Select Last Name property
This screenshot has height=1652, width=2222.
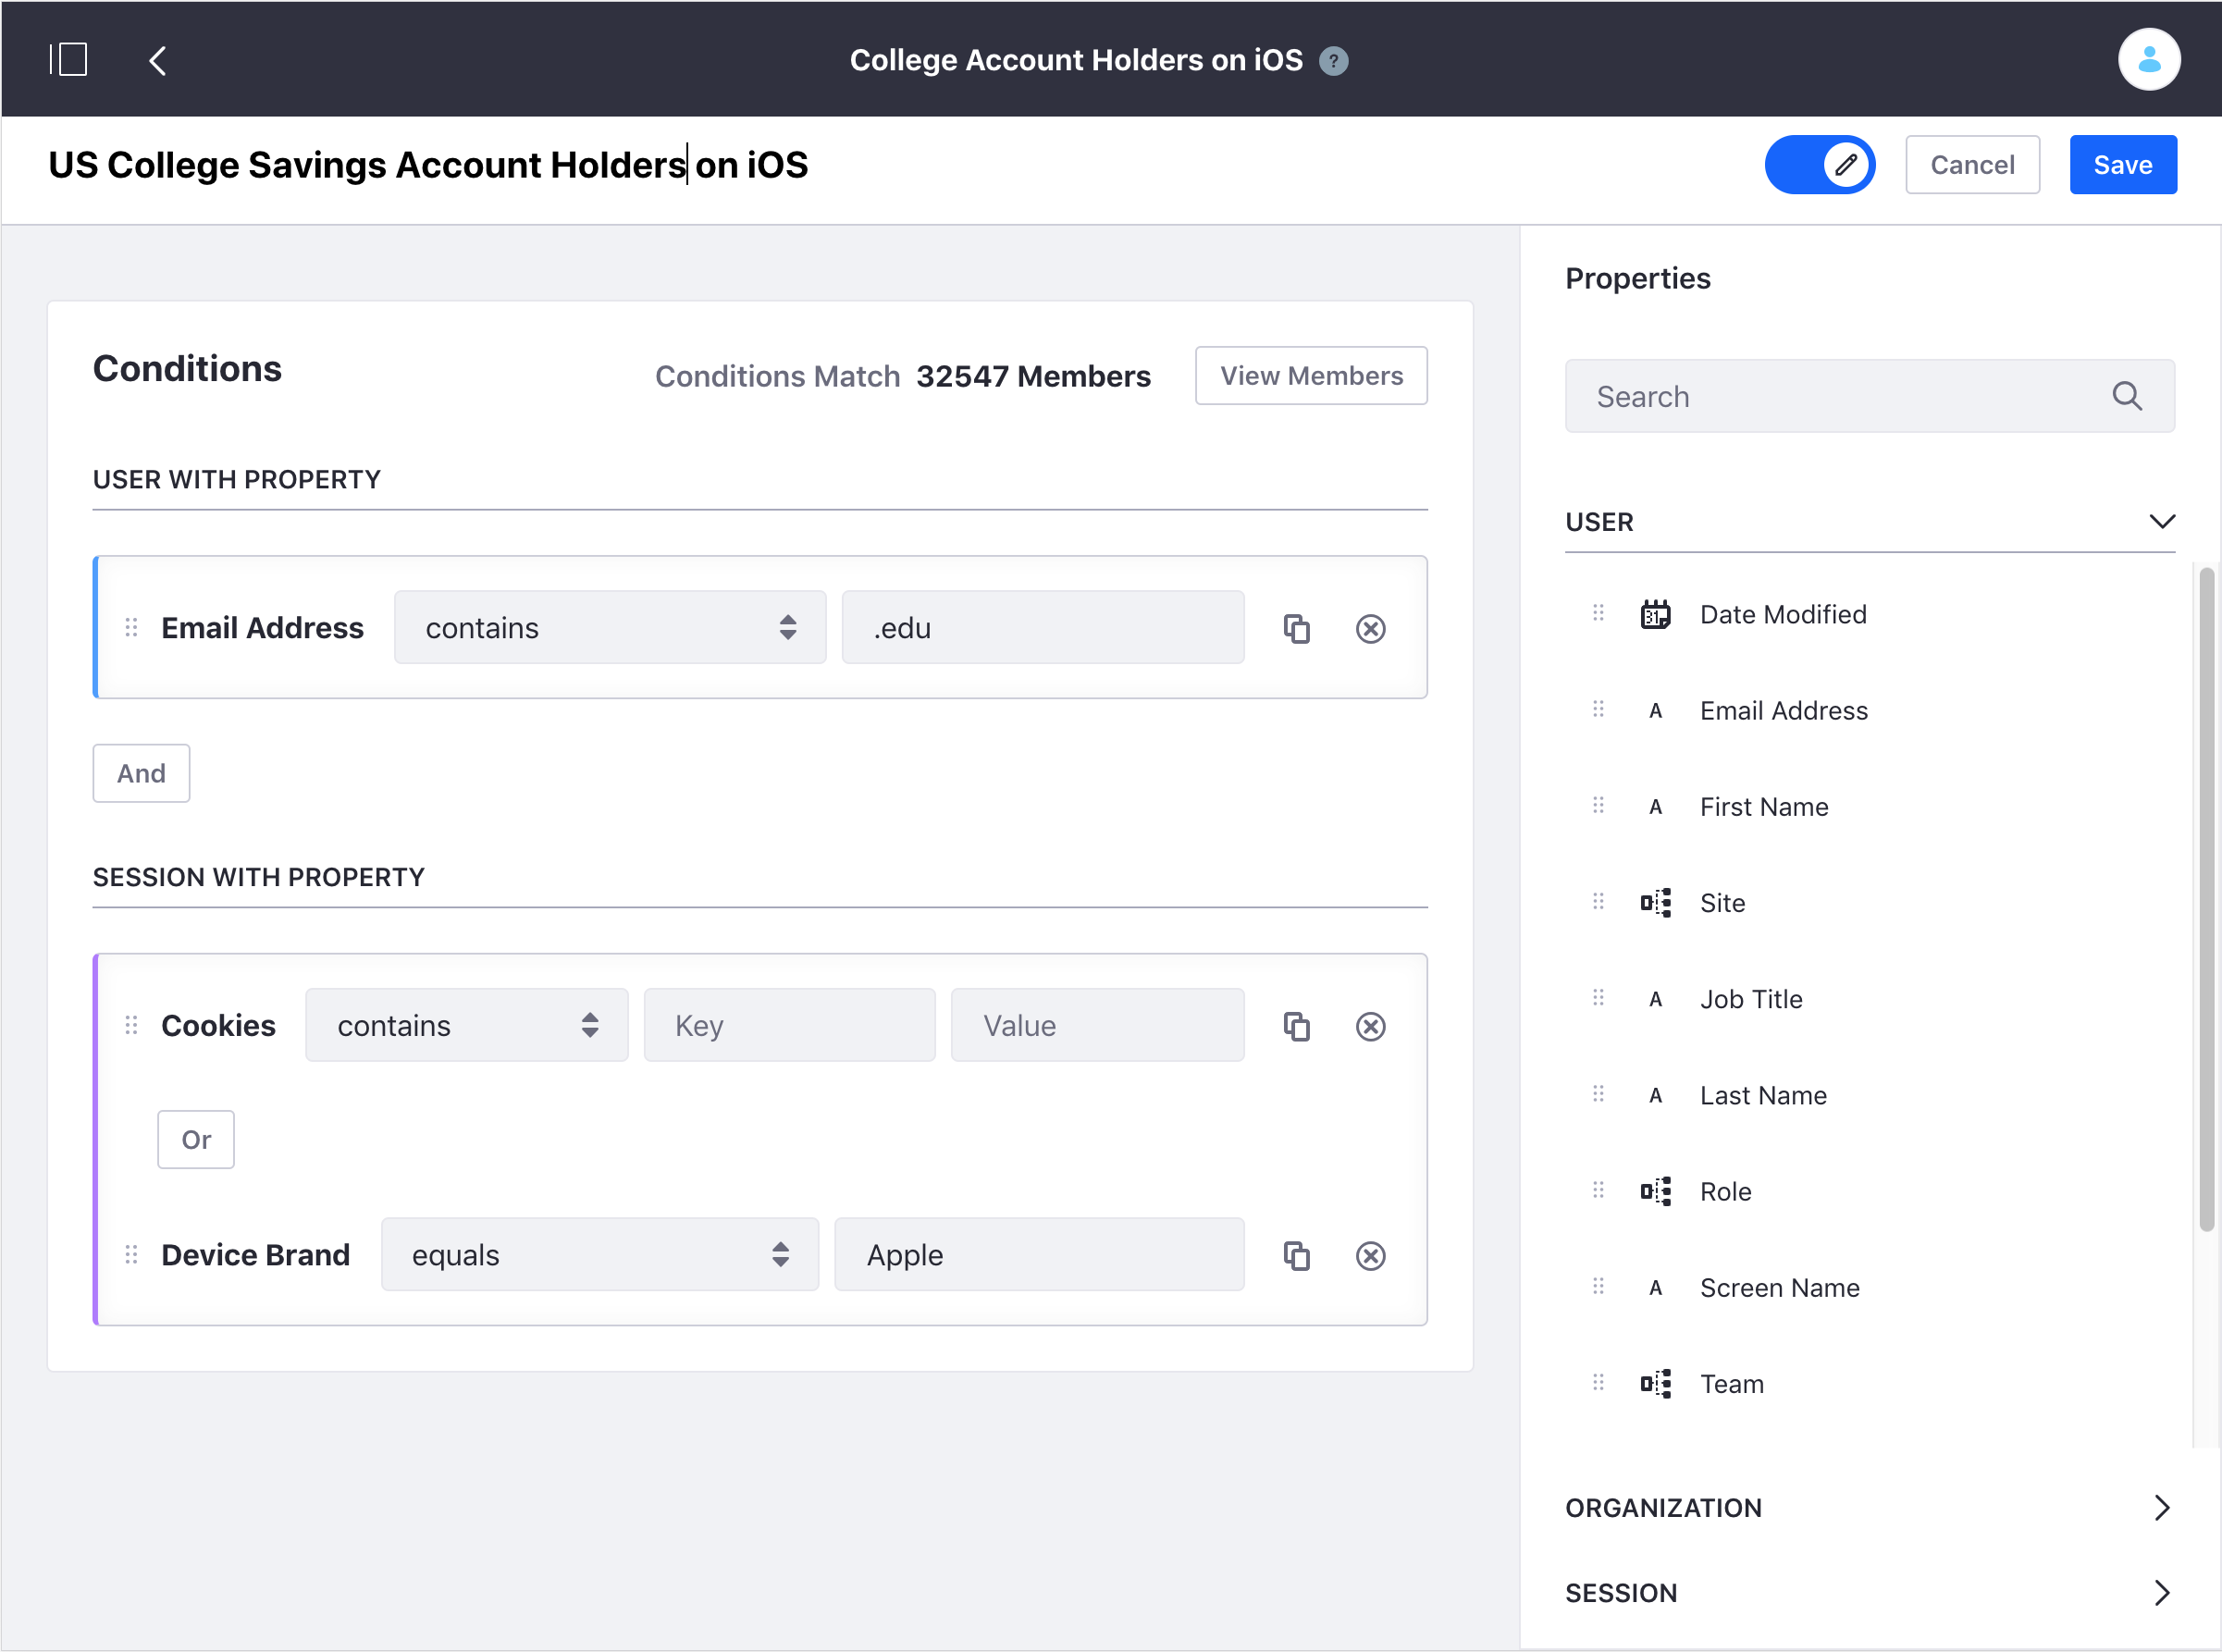pos(1762,1094)
